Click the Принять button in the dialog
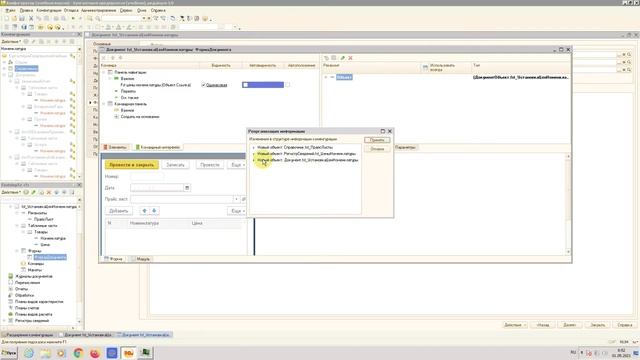 (x=377, y=140)
